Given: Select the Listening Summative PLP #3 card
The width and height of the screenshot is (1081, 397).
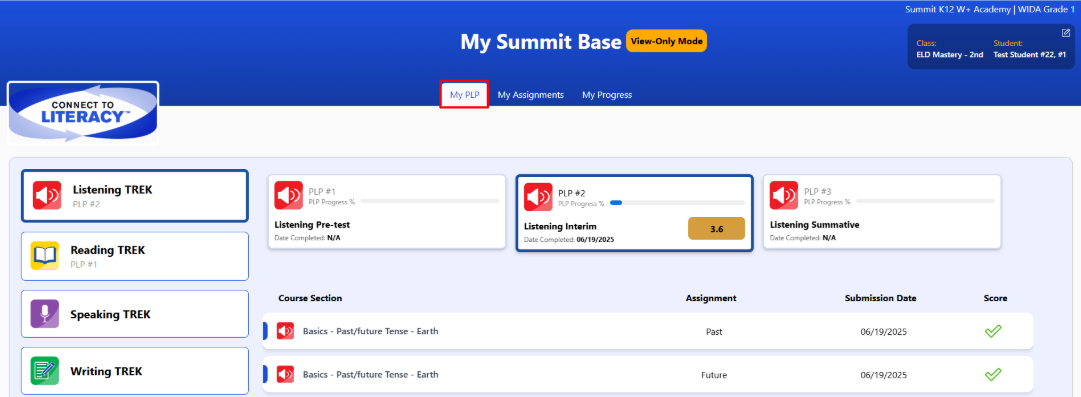Looking at the screenshot, I should 882,212.
